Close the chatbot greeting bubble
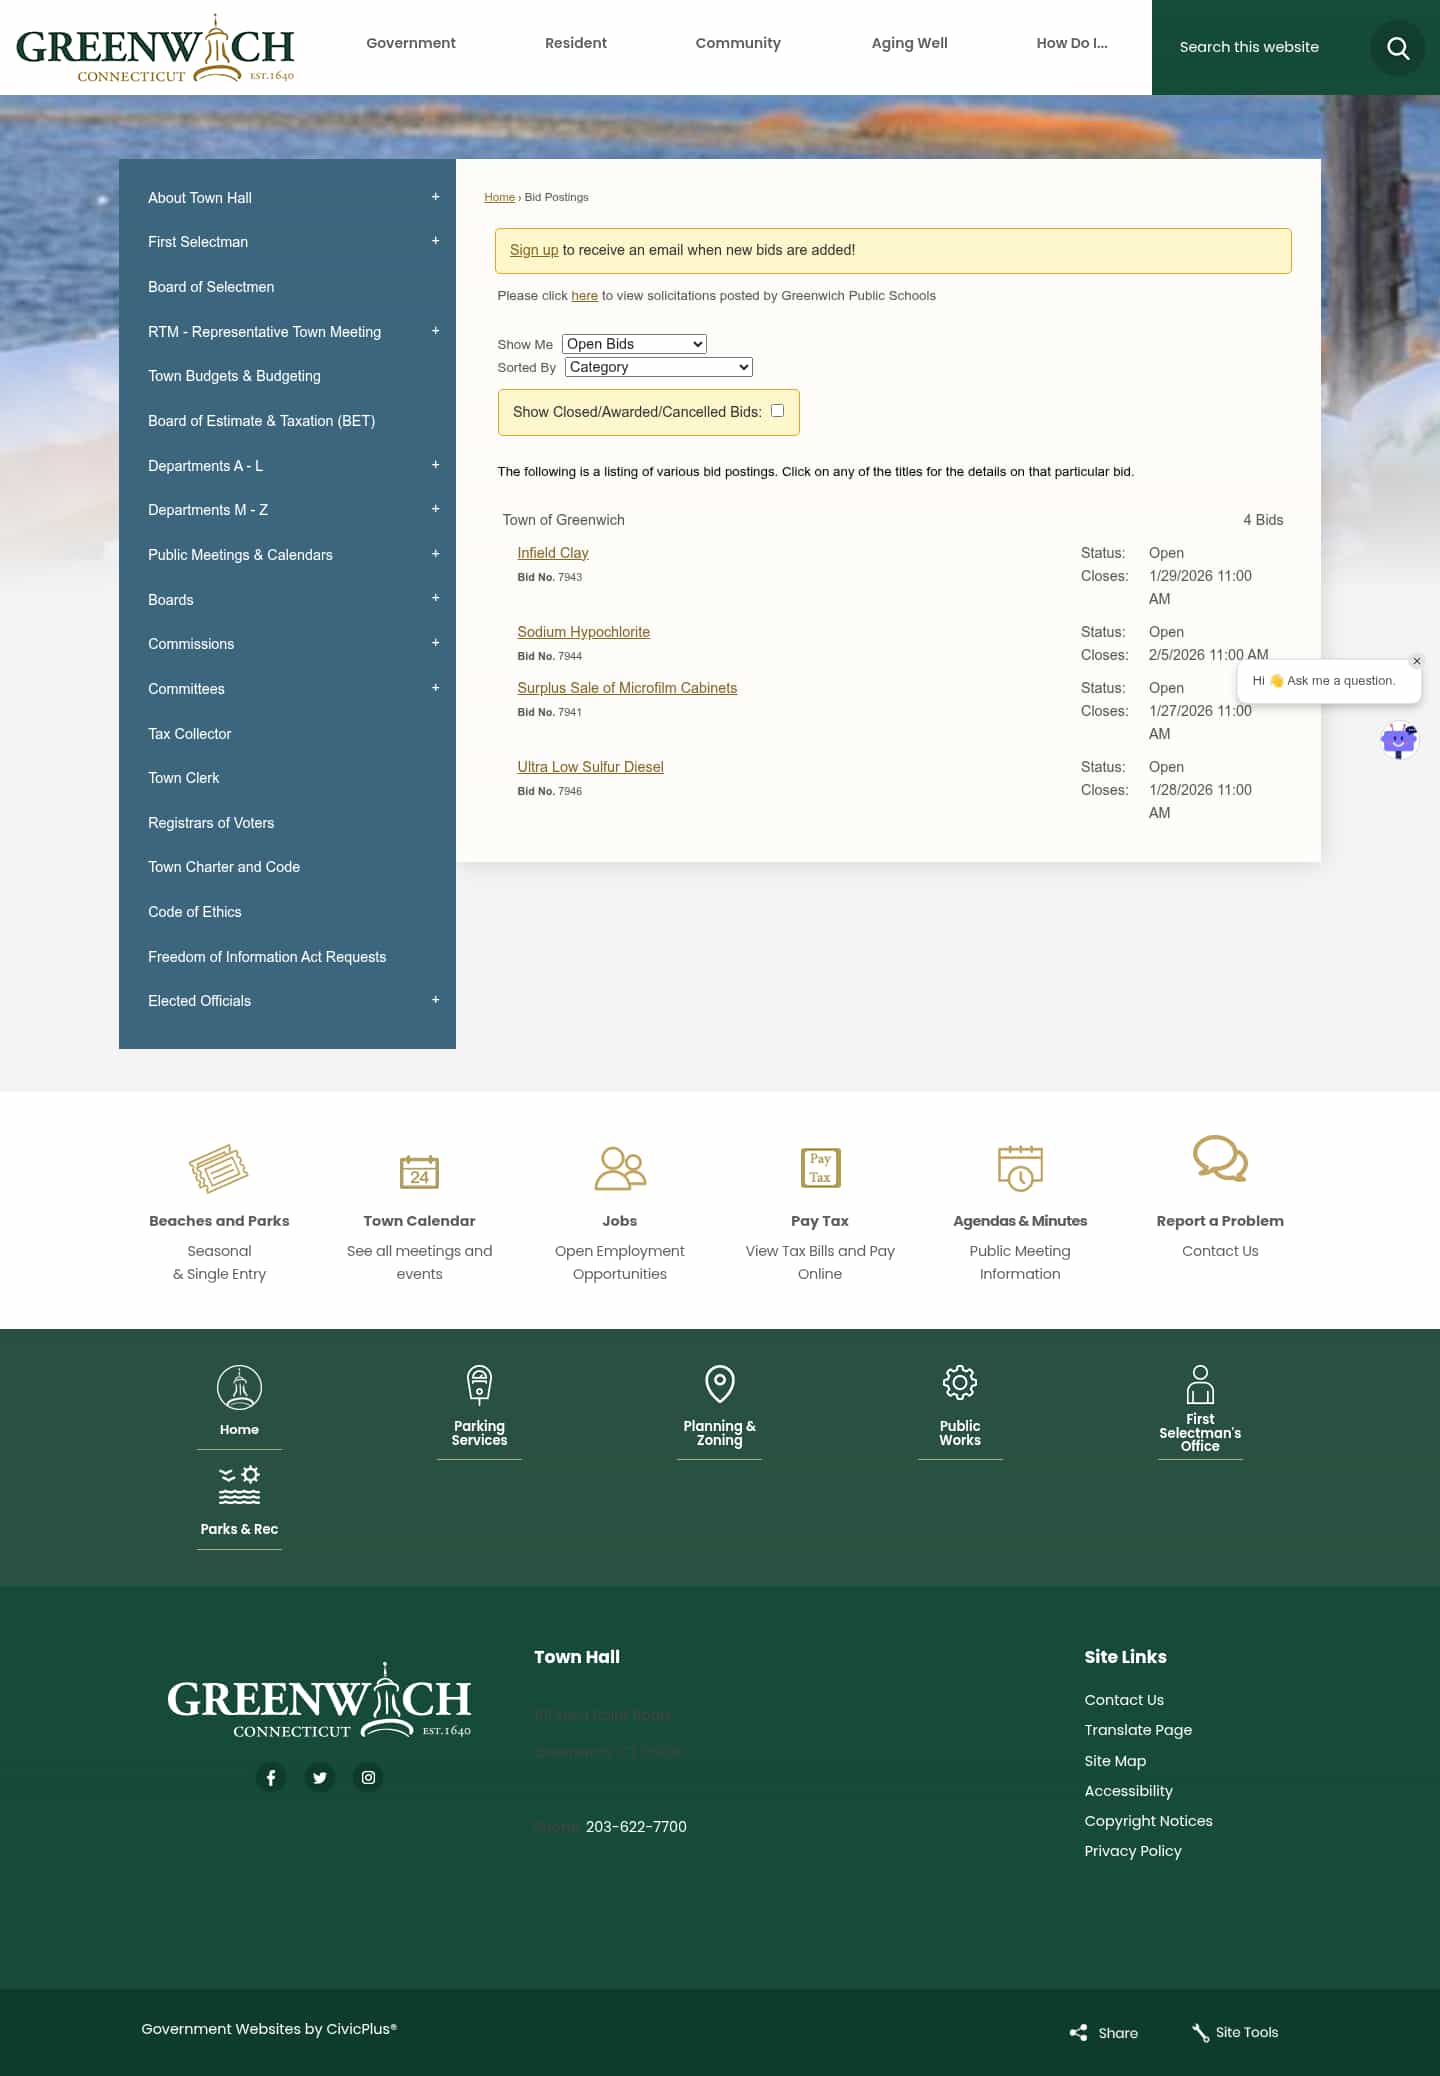Image resolution: width=1440 pixels, height=2076 pixels. point(1416,661)
